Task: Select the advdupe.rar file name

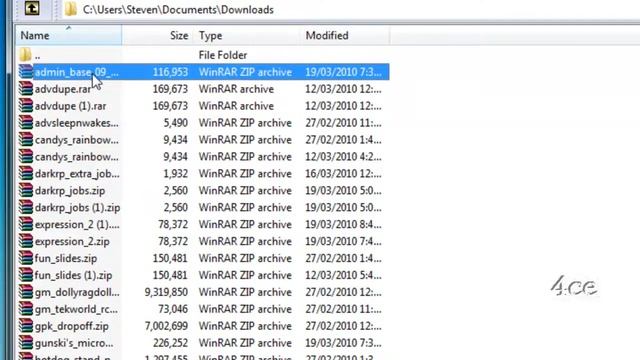Action: pos(63,89)
